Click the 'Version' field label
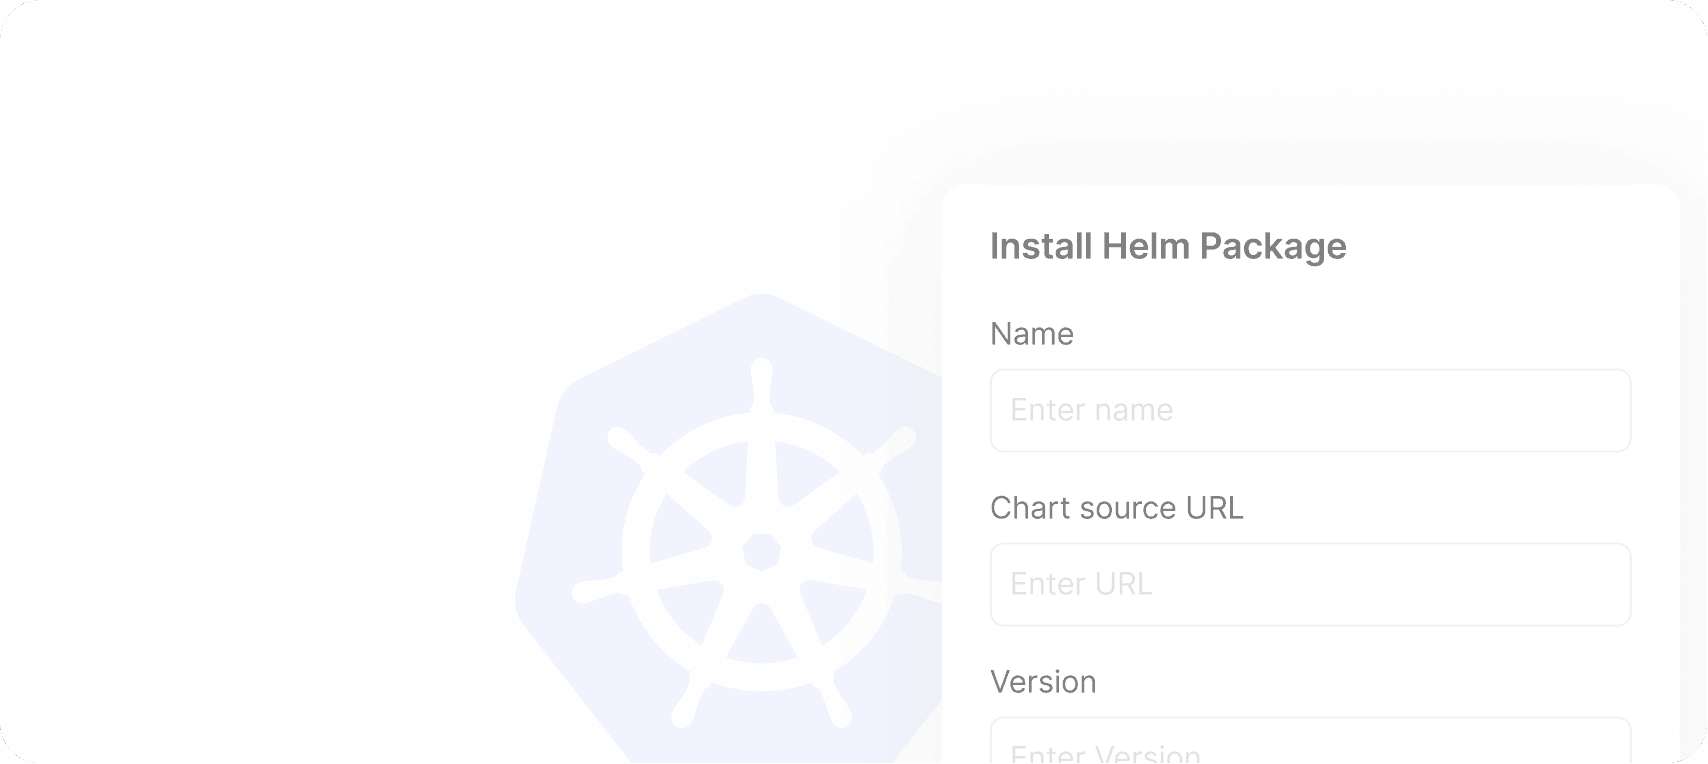Viewport: 1708px width, 764px height. (x=1043, y=682)
